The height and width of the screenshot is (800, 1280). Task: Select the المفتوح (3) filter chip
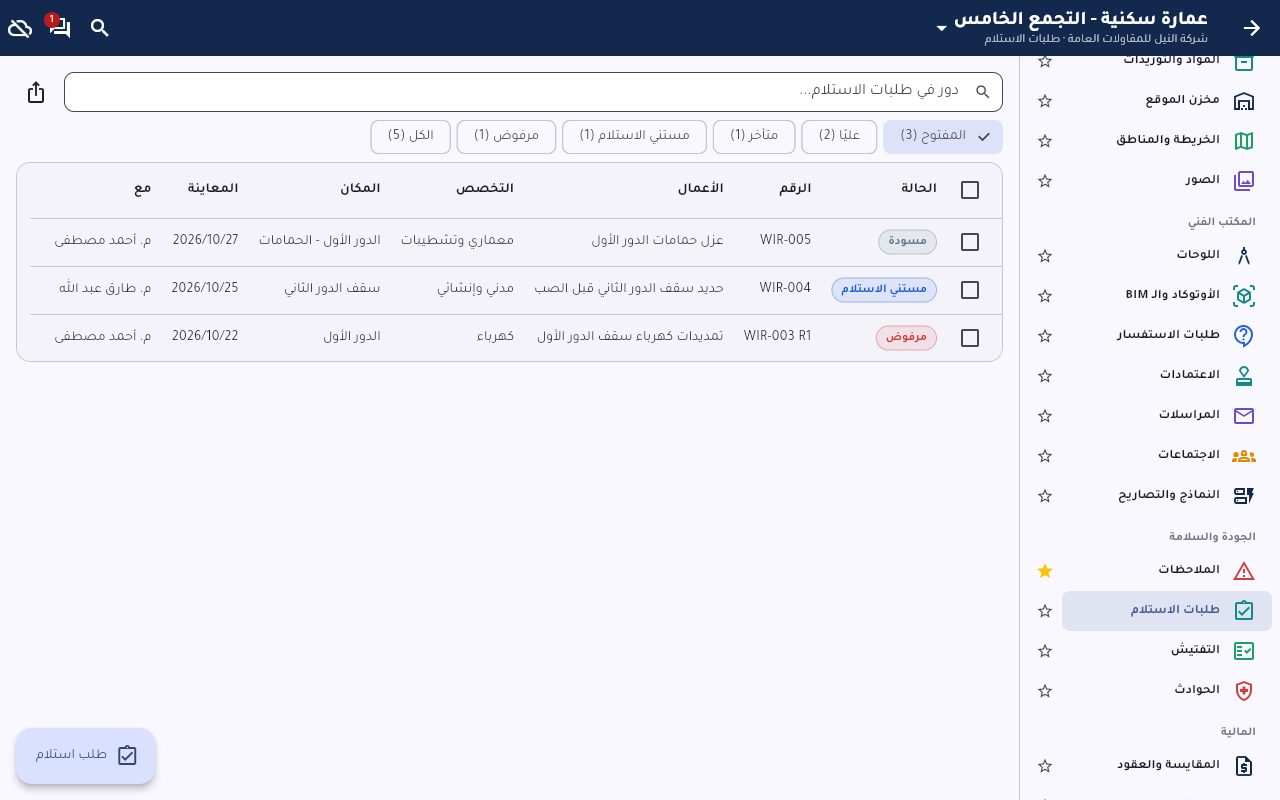click(943, 137)
